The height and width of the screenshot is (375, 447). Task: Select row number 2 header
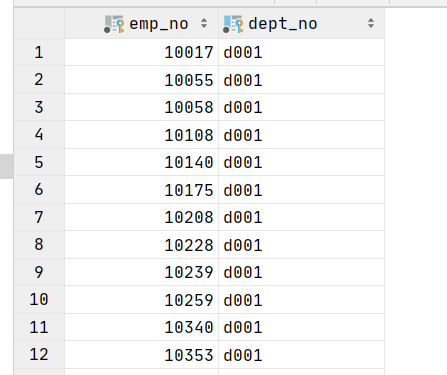pyautogui.click(x=39, y=80)
